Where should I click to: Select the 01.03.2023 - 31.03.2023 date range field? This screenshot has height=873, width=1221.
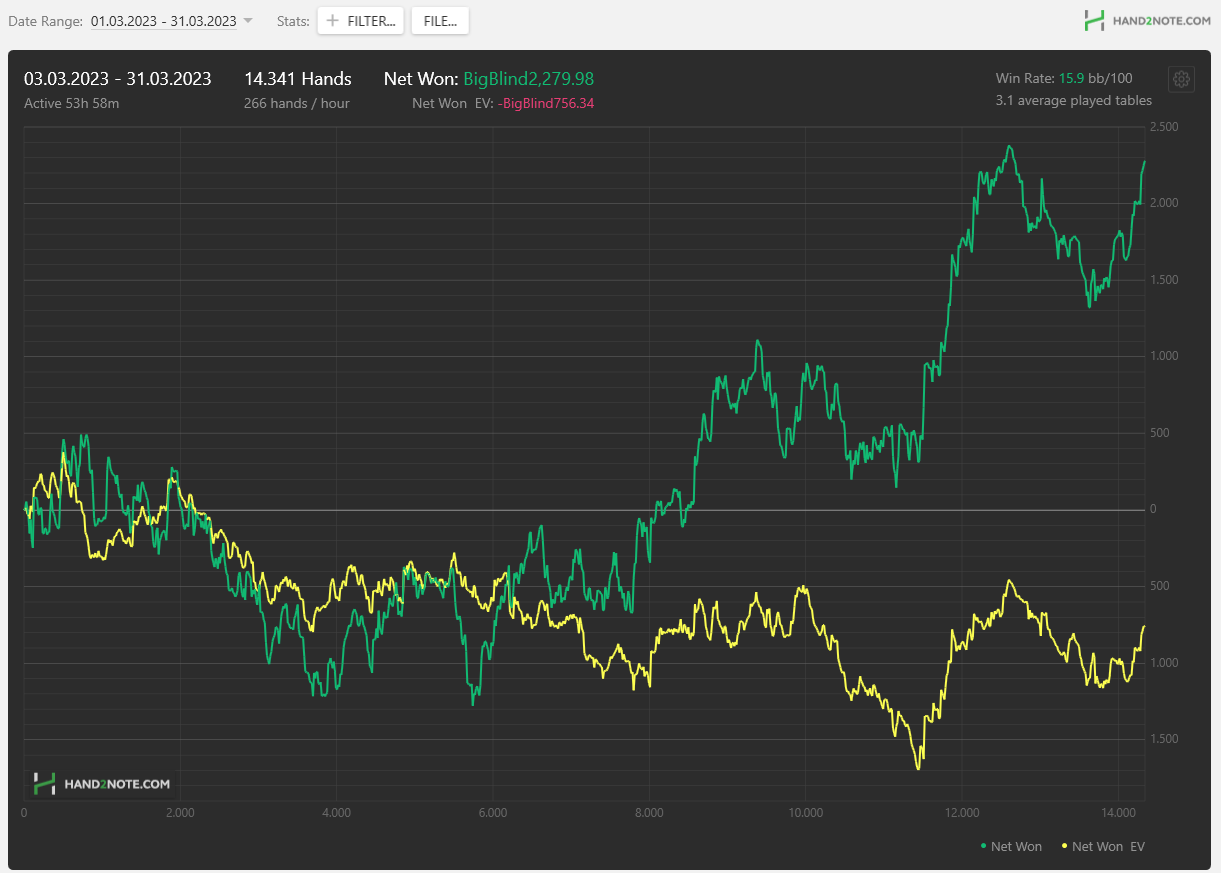(163, 21)
